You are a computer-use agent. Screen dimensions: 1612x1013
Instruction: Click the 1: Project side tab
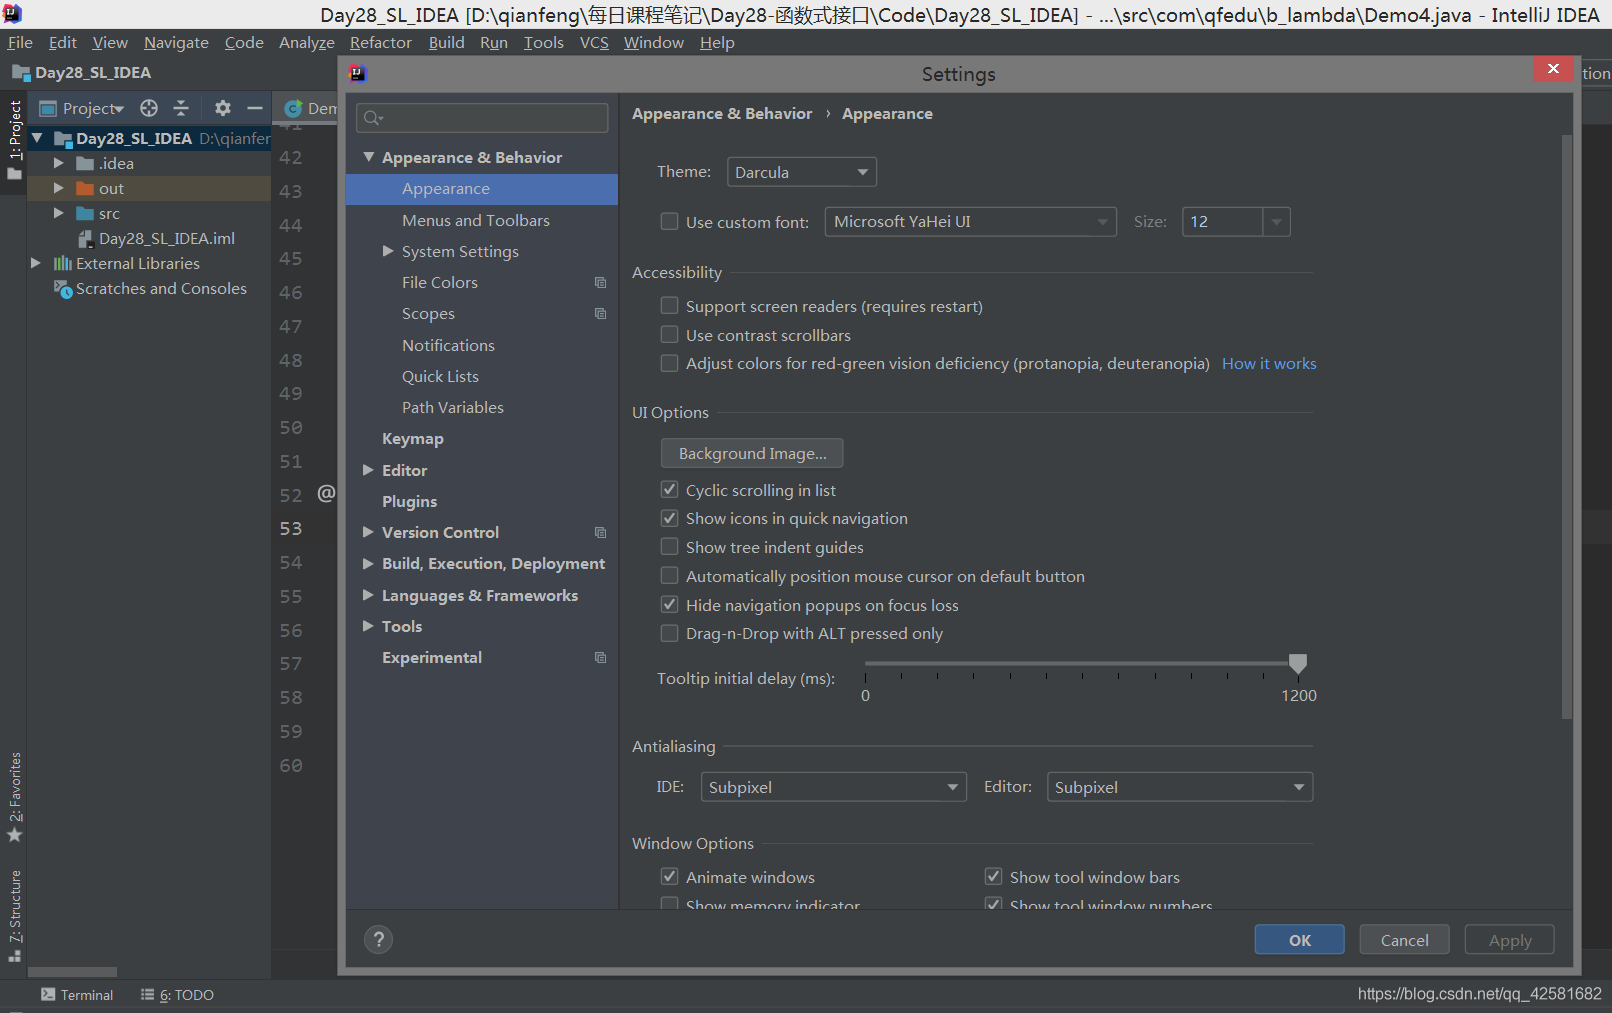click(x=15, y=139)
